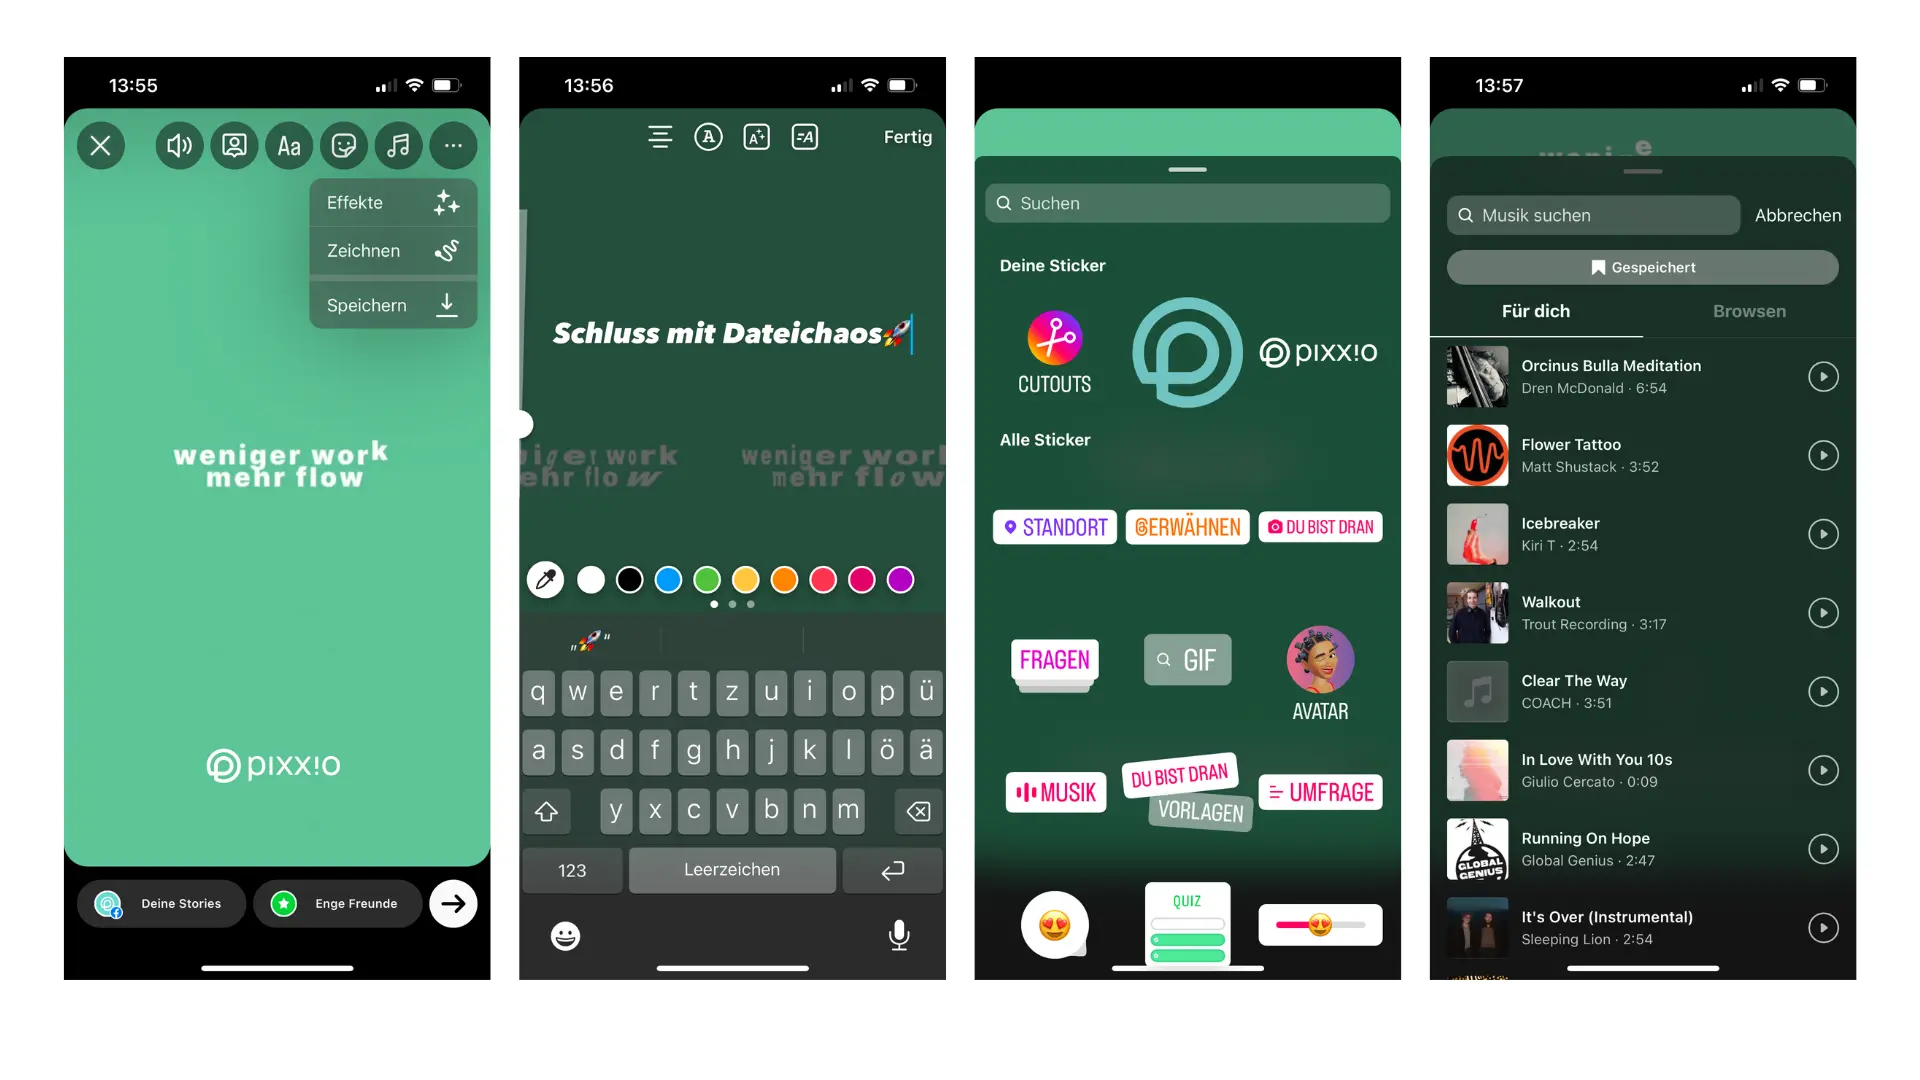Click Speichern to save the story

point(367,303)
